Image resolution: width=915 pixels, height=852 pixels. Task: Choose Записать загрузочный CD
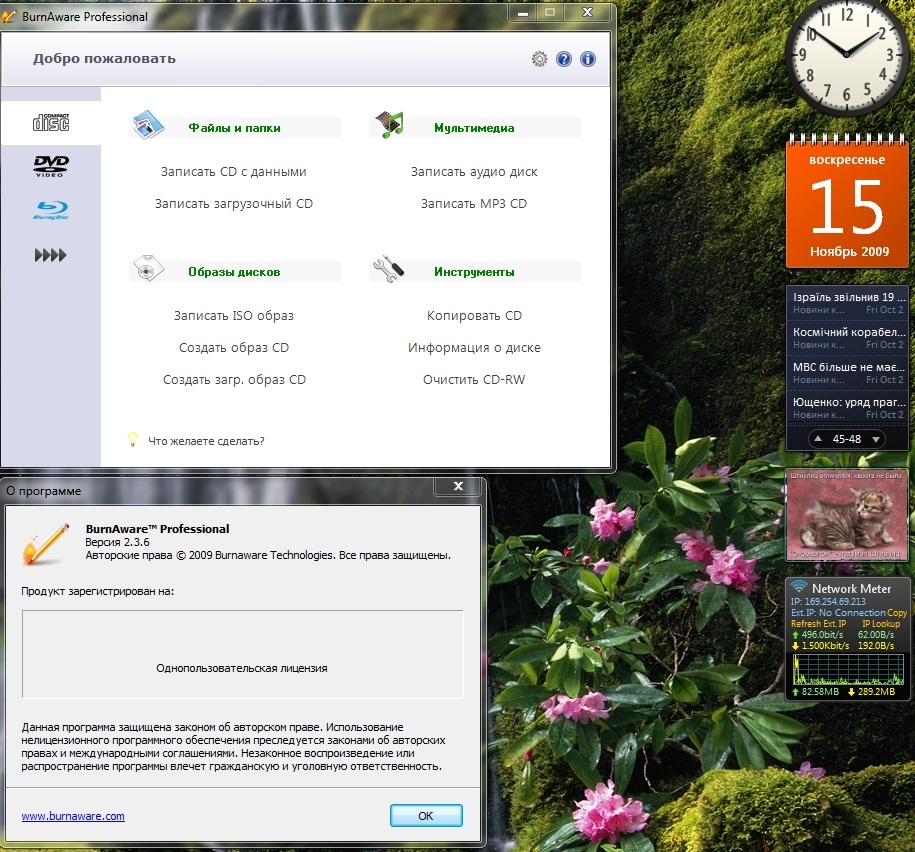234,204
